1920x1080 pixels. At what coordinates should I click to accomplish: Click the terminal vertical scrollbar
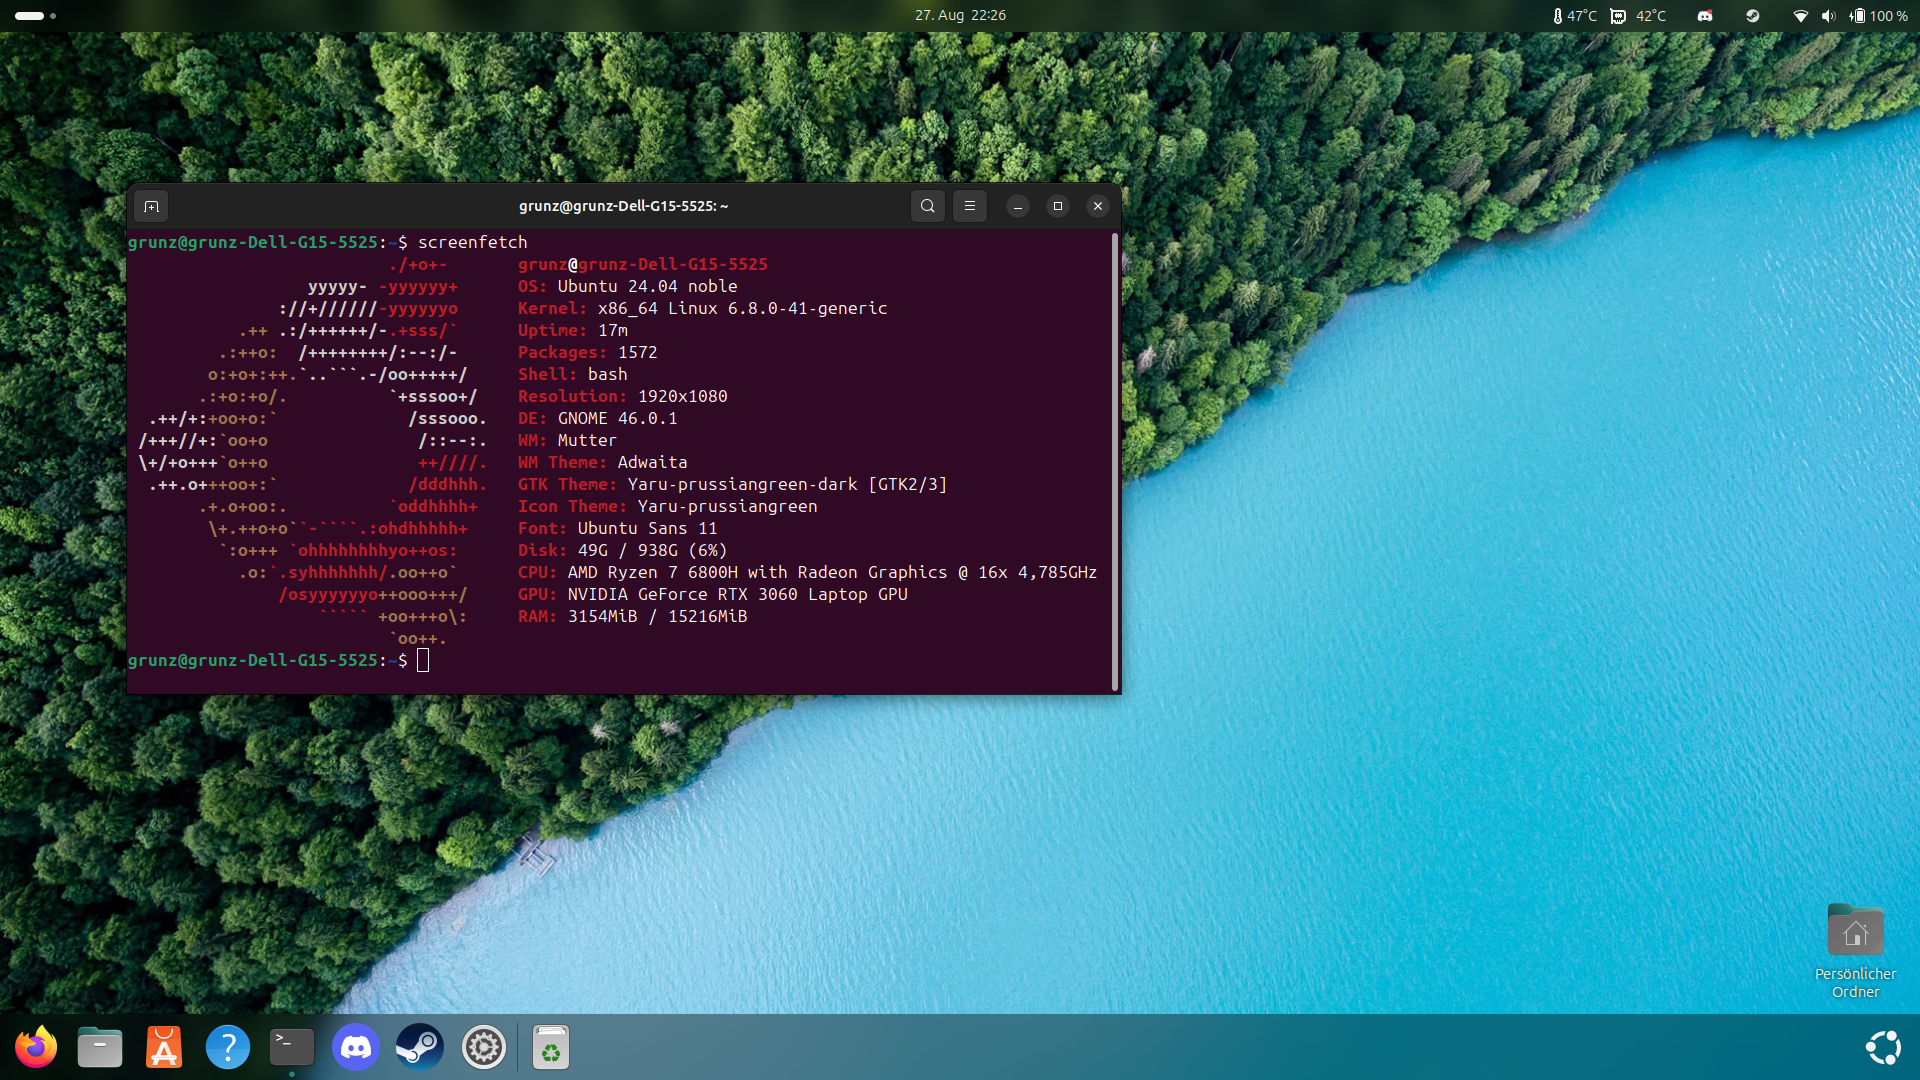pos(1114,460)
